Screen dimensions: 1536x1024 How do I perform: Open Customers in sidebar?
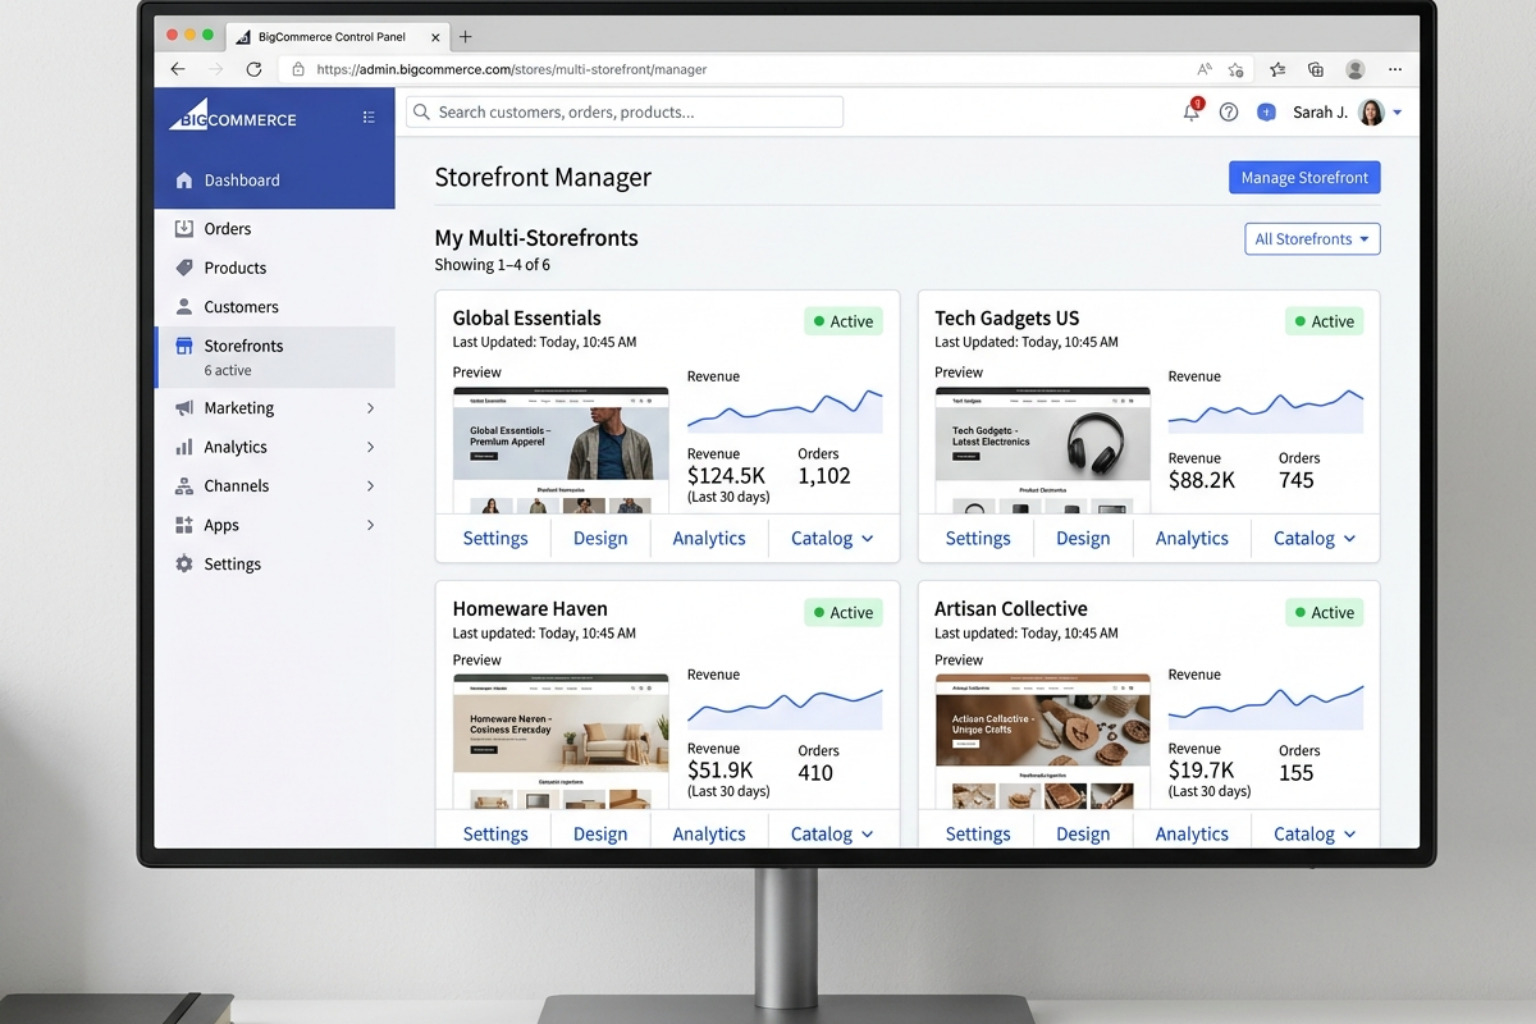[275, 306]
